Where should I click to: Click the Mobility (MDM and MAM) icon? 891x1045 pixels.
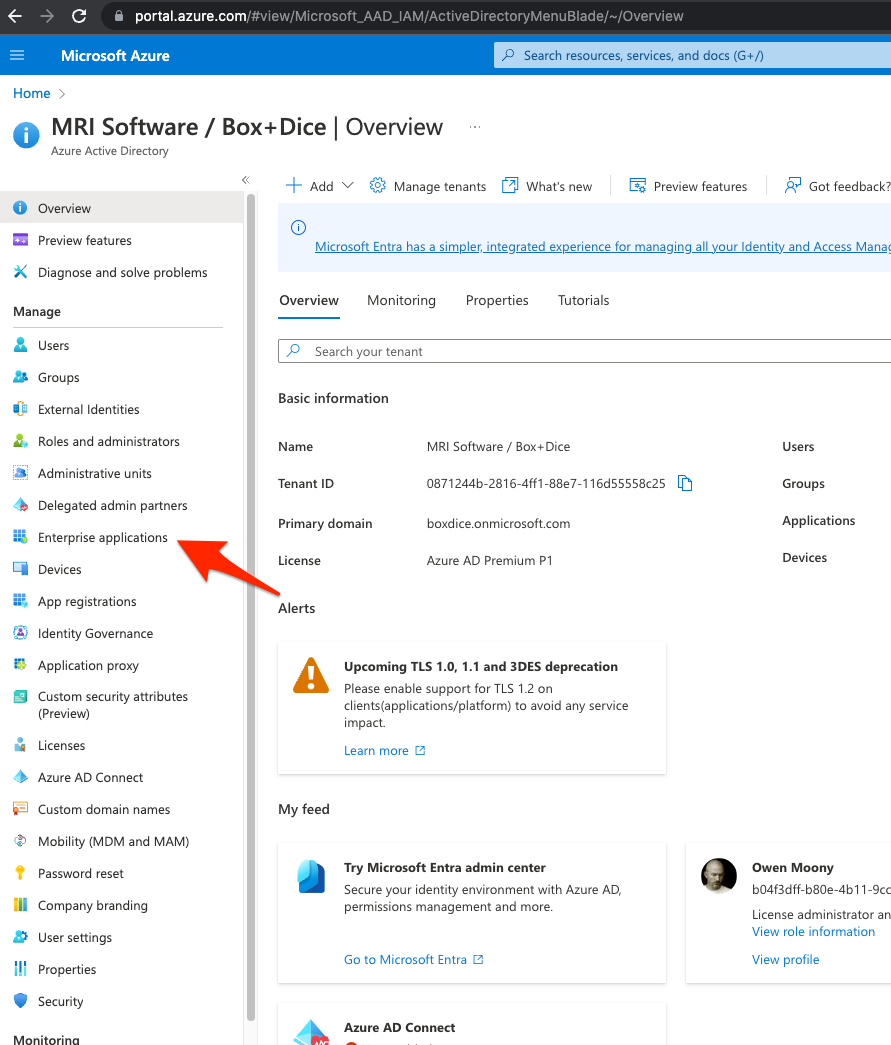coord(21,840)
